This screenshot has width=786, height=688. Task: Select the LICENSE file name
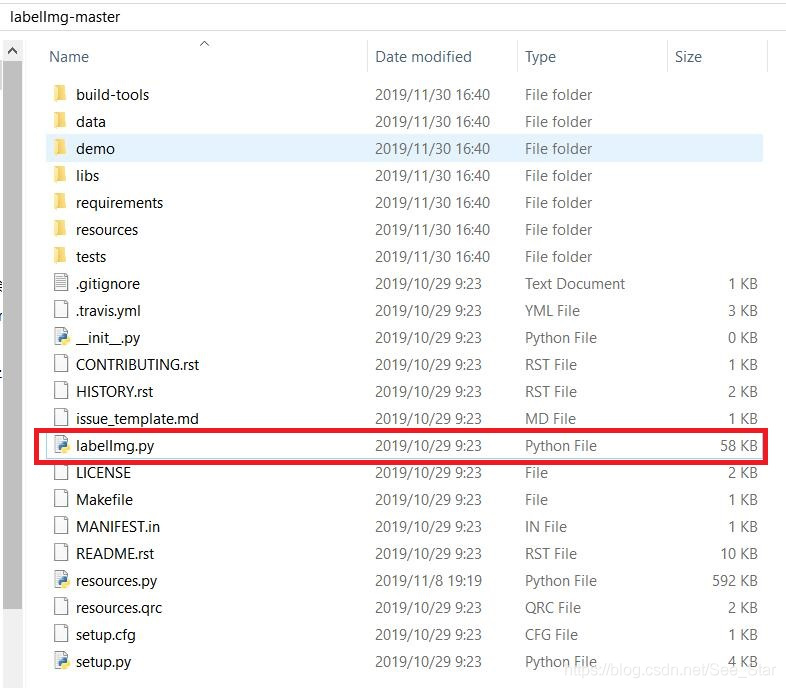(x=103, y=473)
